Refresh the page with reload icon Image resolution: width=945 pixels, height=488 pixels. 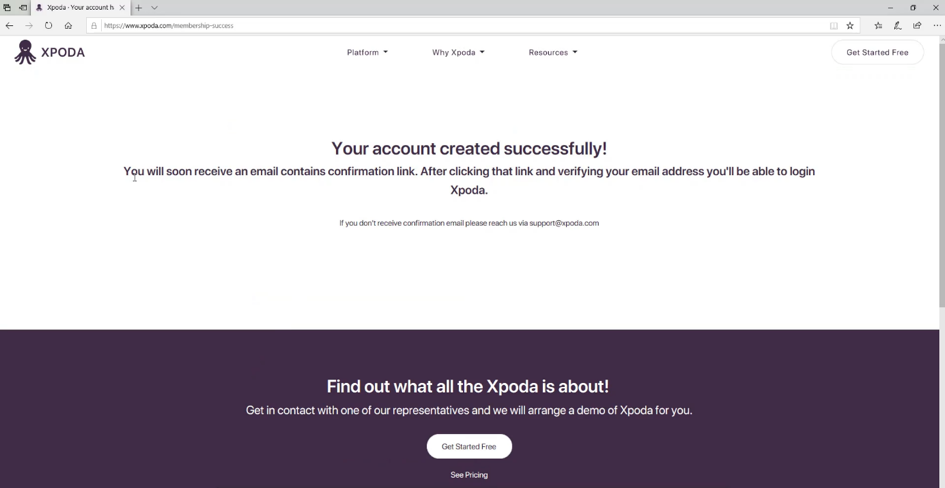tap(48, 25)
